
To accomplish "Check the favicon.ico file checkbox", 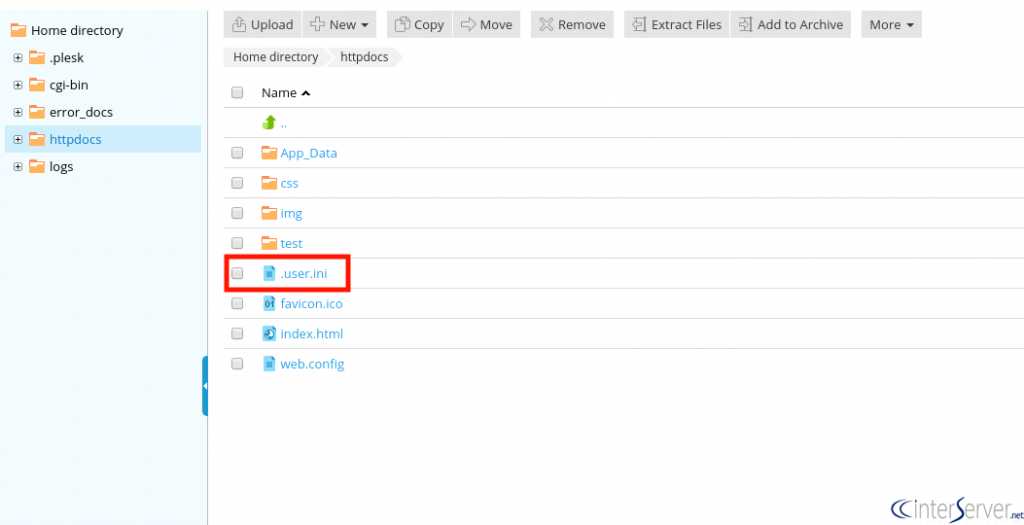I will click(x=237, y=303).
